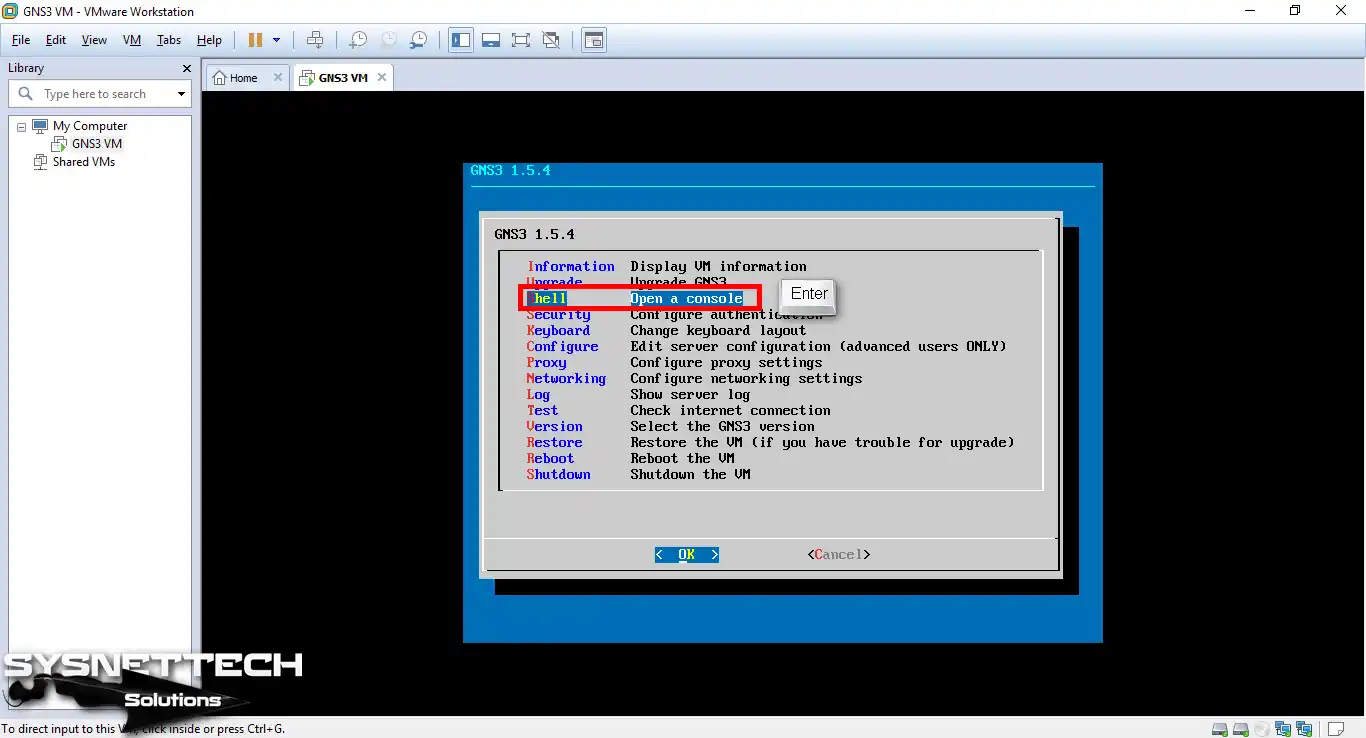Close the Home tab
The width and height of the screenshot is (1366, 738).
pos(278,77)
